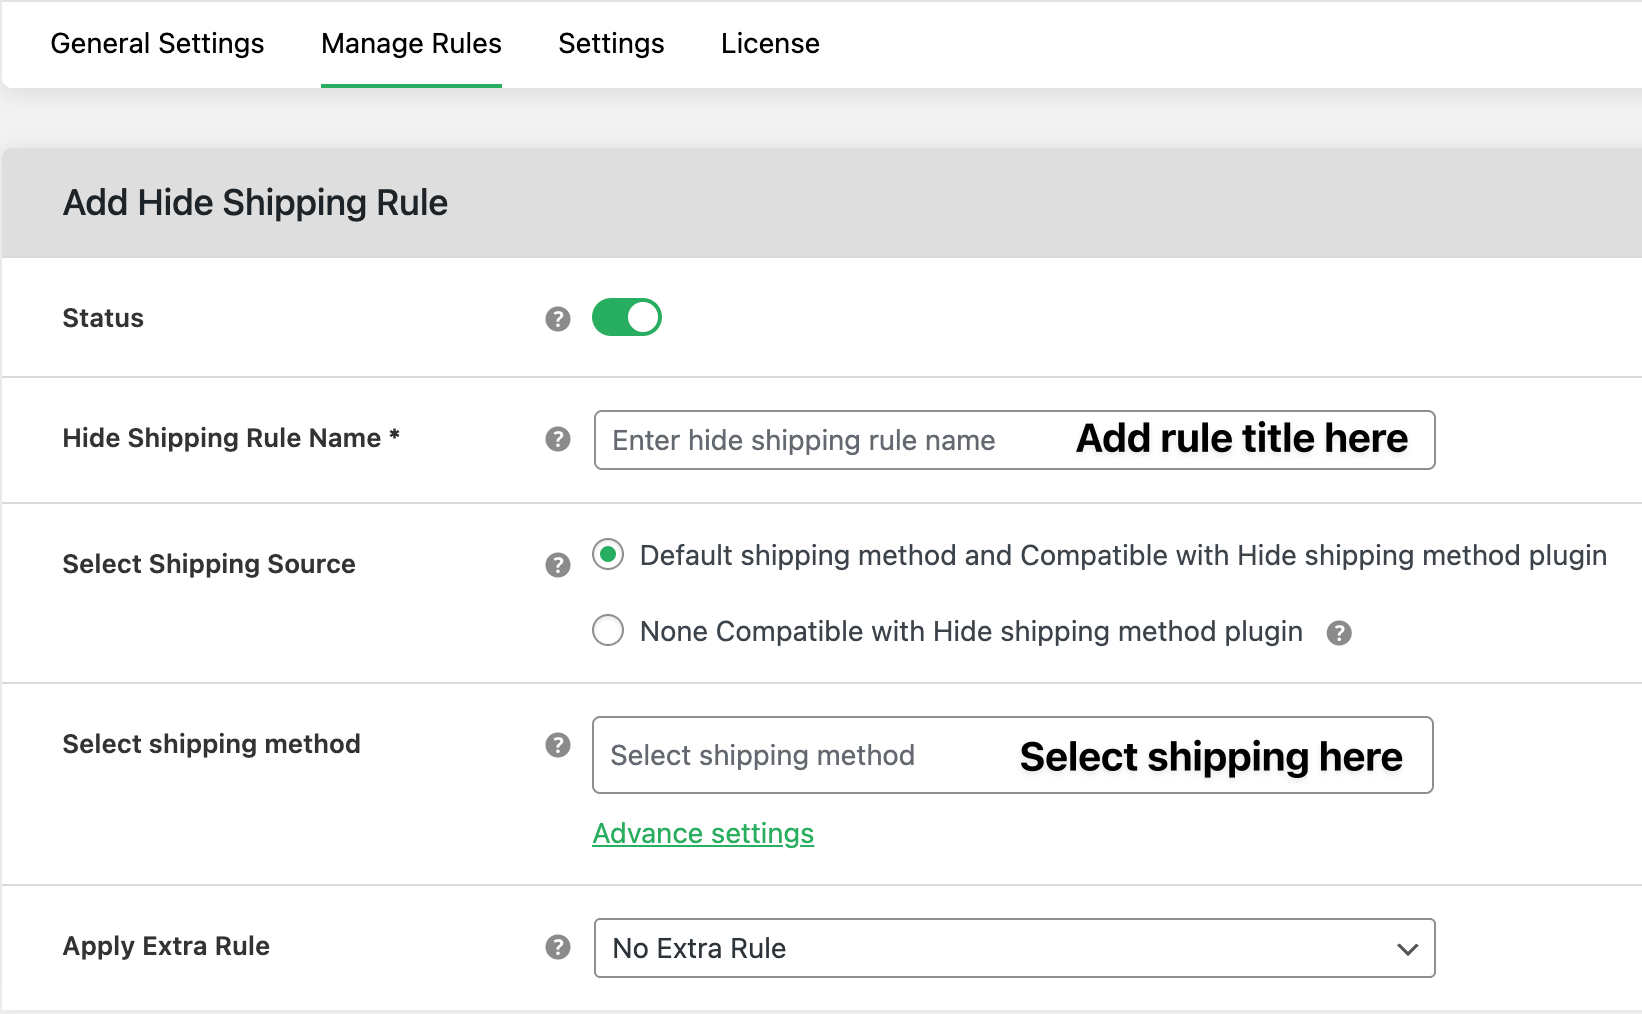Click help icon beside Select shipping method
This screenshot has width=1642, height=1014.
[557, 744]
